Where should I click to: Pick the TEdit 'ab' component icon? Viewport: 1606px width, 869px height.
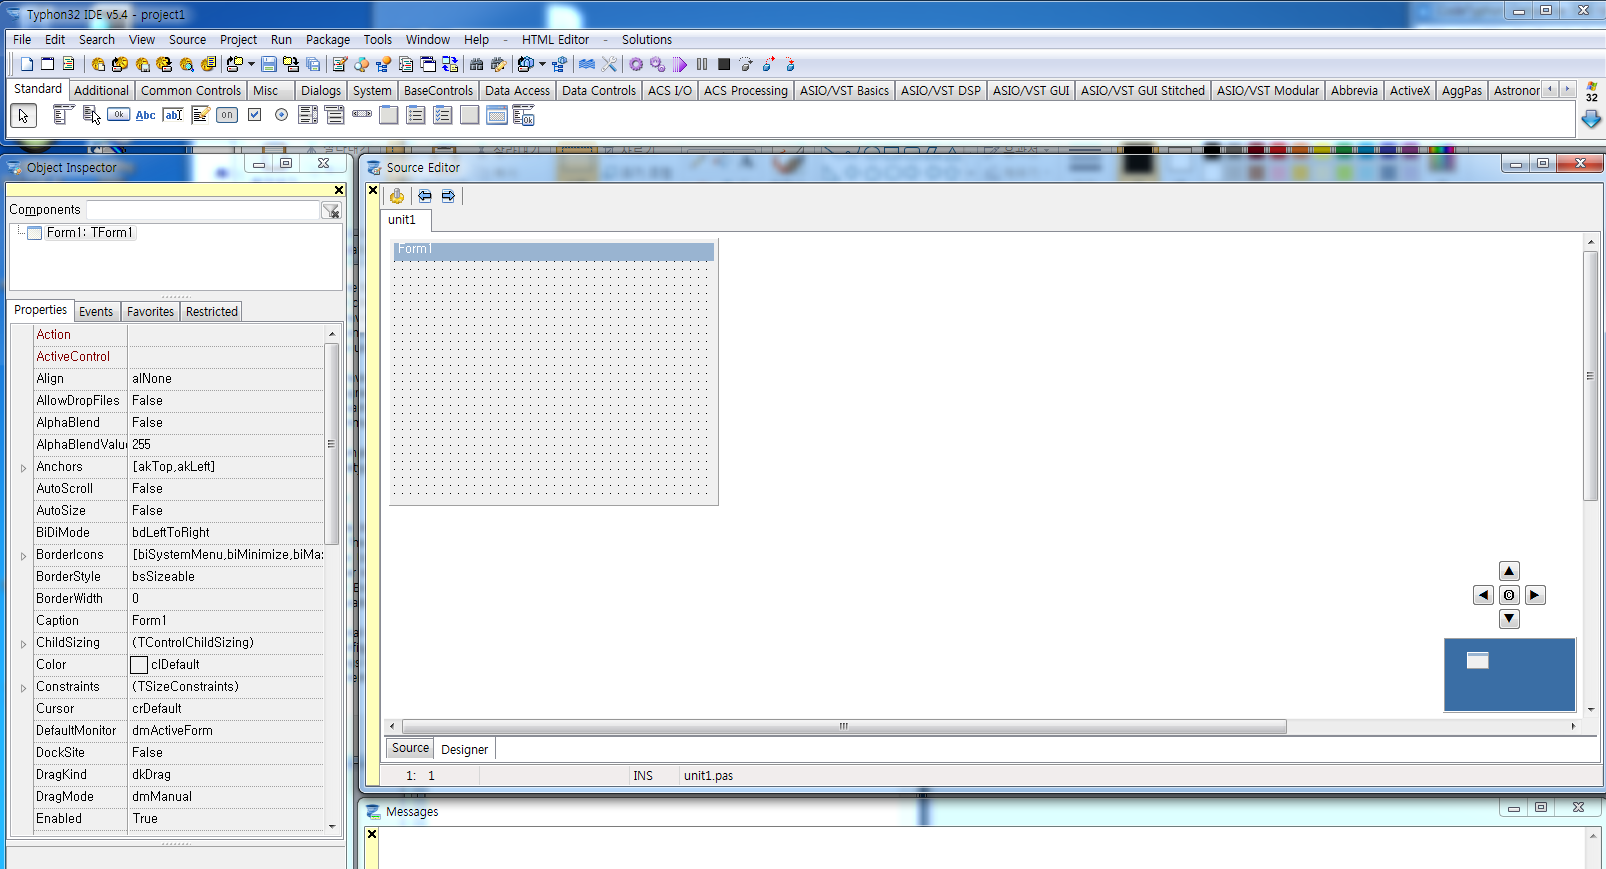click(173, 115)
